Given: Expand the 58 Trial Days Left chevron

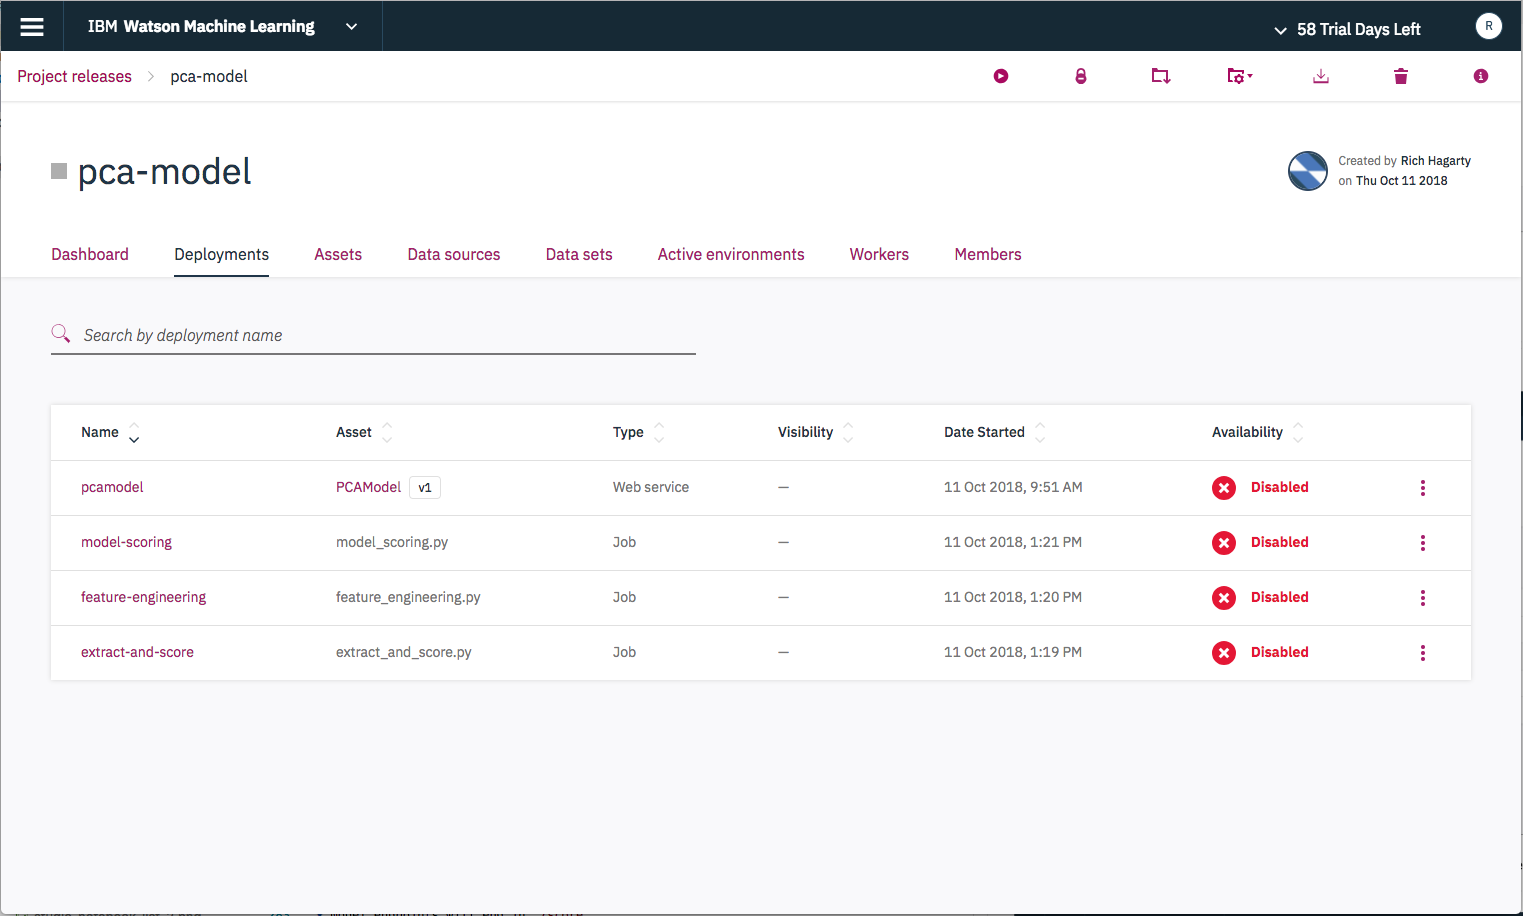Looking at the screenshot, I should 1280,30.
